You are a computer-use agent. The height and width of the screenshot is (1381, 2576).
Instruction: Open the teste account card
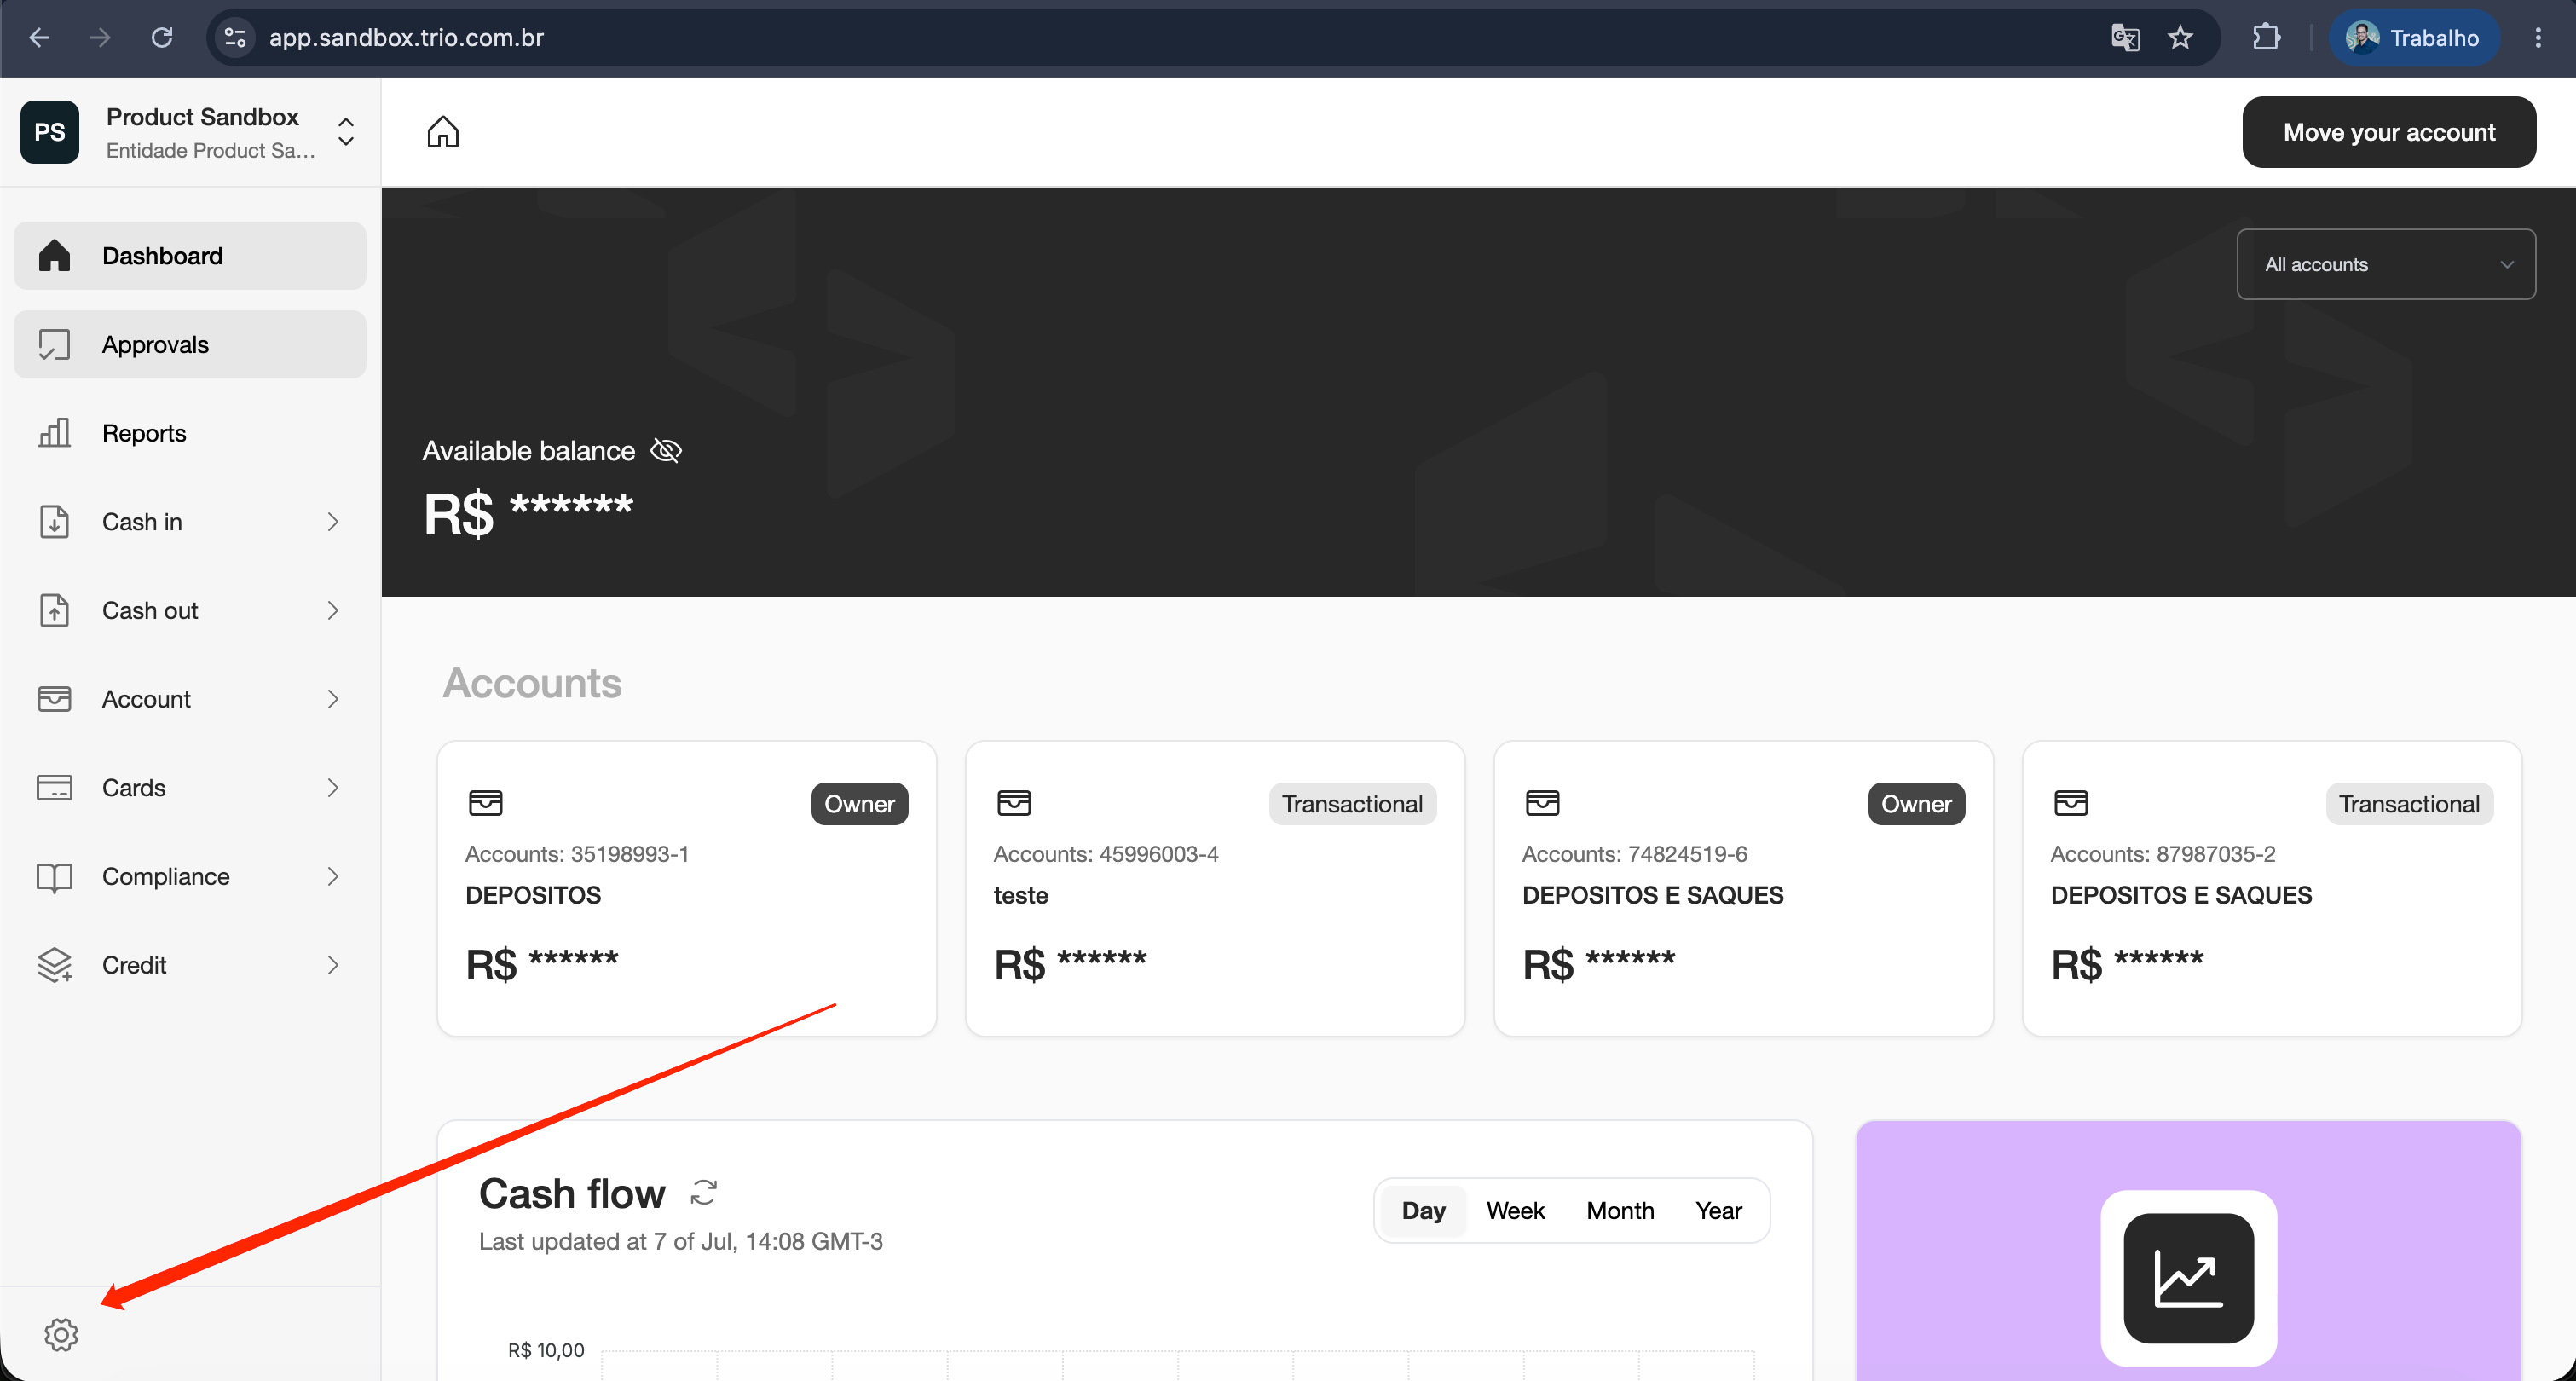click(1214, 888)
